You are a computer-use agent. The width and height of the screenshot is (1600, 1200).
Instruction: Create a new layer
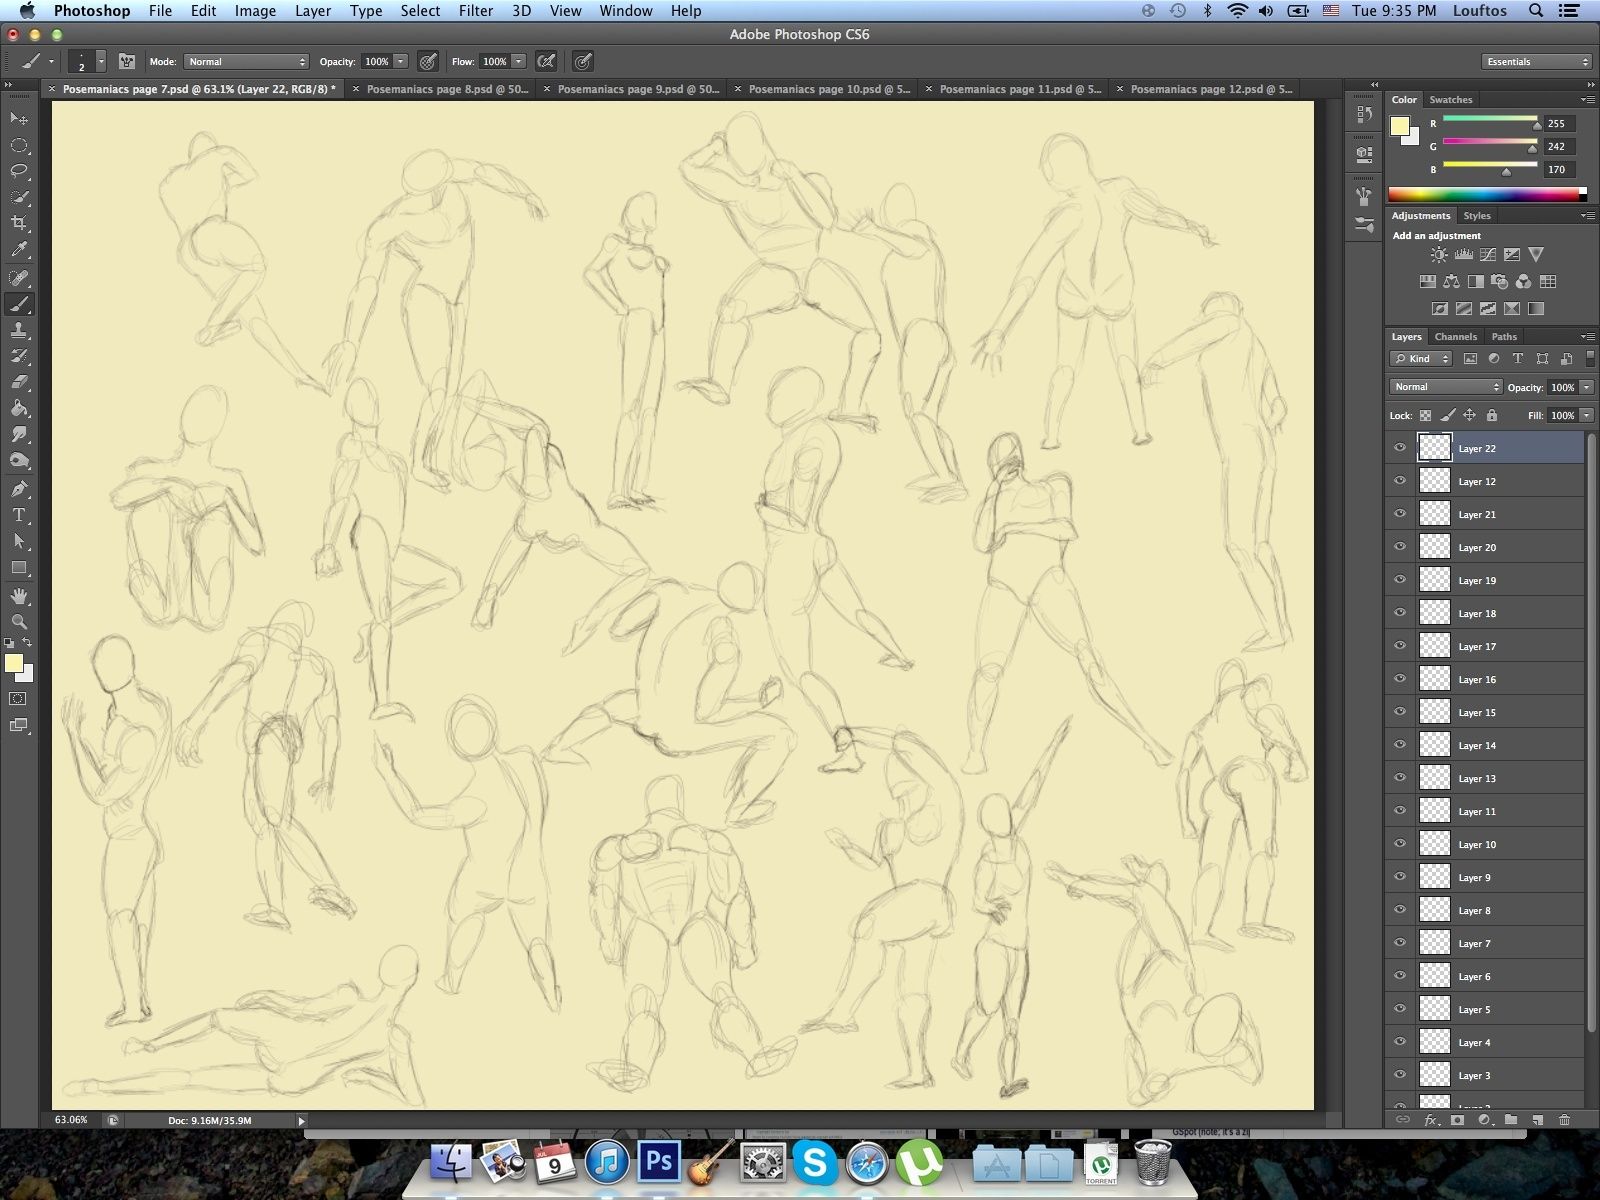[1538, 1120]
